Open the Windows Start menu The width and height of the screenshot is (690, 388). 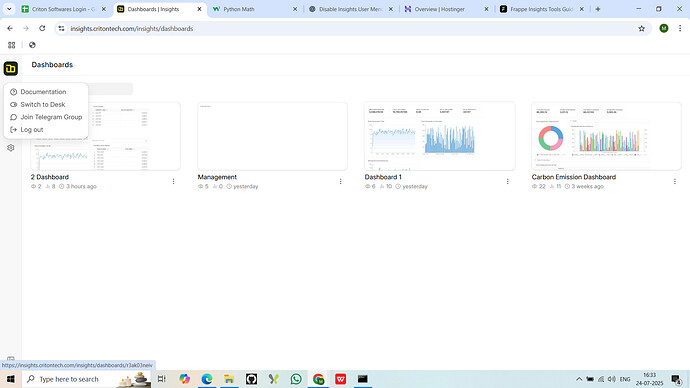point(11,379)
